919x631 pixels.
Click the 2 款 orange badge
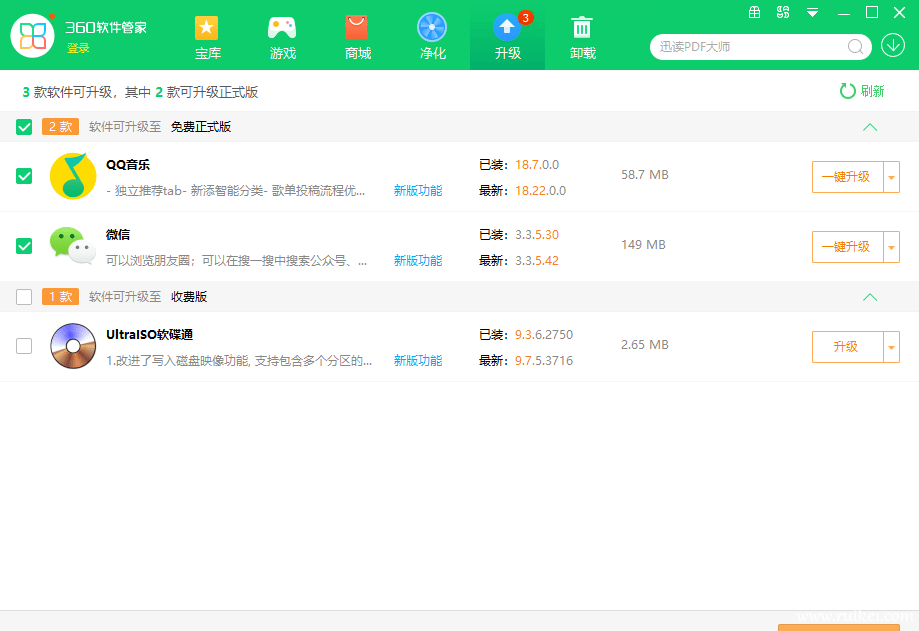point(60,127)
